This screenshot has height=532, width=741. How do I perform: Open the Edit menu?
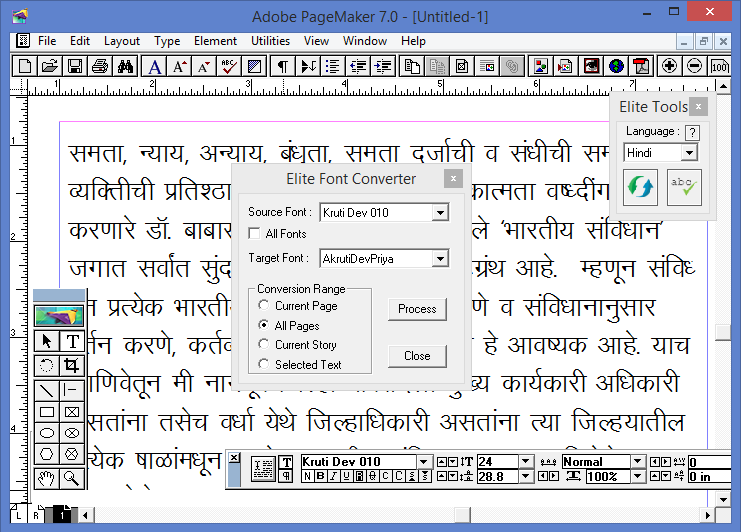[80, 41]
